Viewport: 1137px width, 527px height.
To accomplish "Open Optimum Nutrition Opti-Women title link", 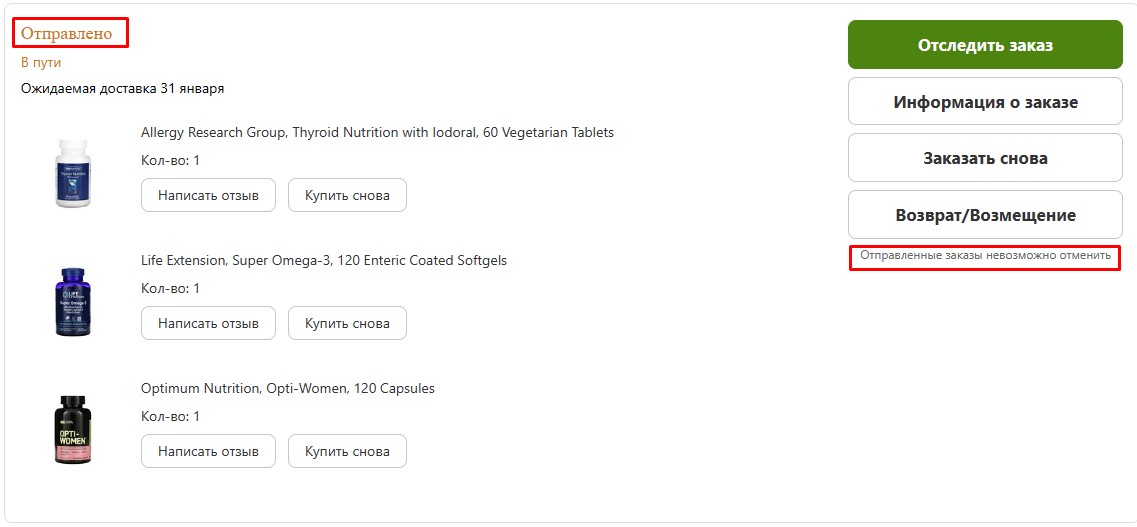I will (x=288, y=389).
